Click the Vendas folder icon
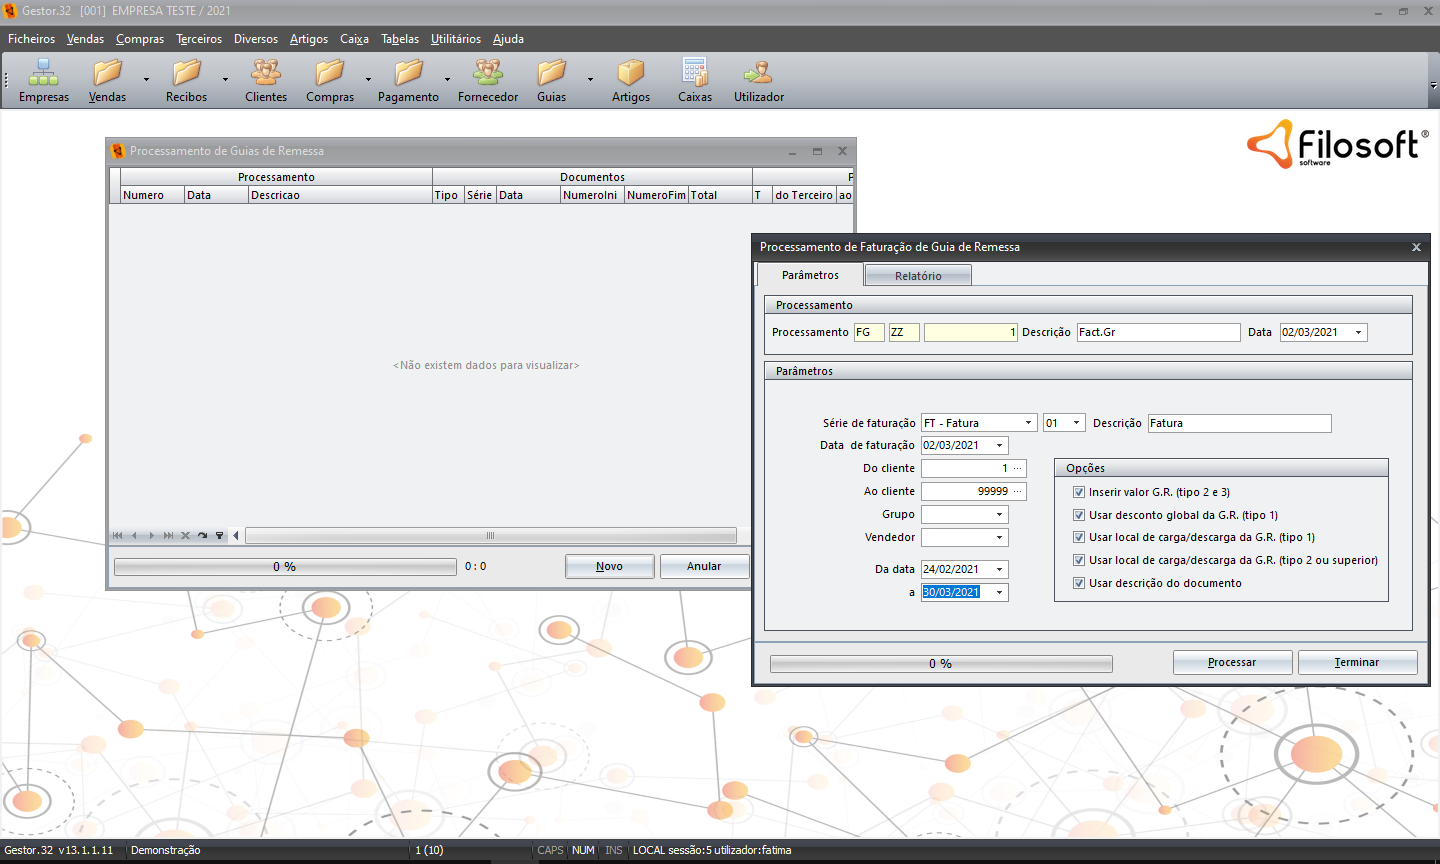 [x=107, y=73]
